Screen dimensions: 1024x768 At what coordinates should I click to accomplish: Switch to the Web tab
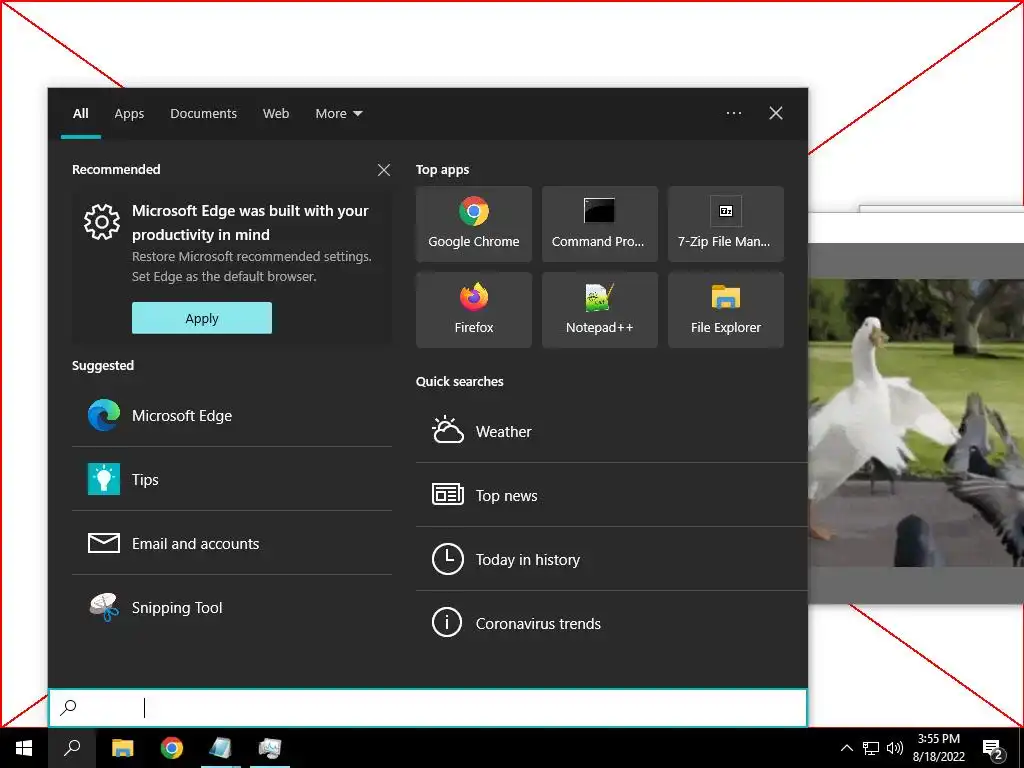[x=276, y=114]
